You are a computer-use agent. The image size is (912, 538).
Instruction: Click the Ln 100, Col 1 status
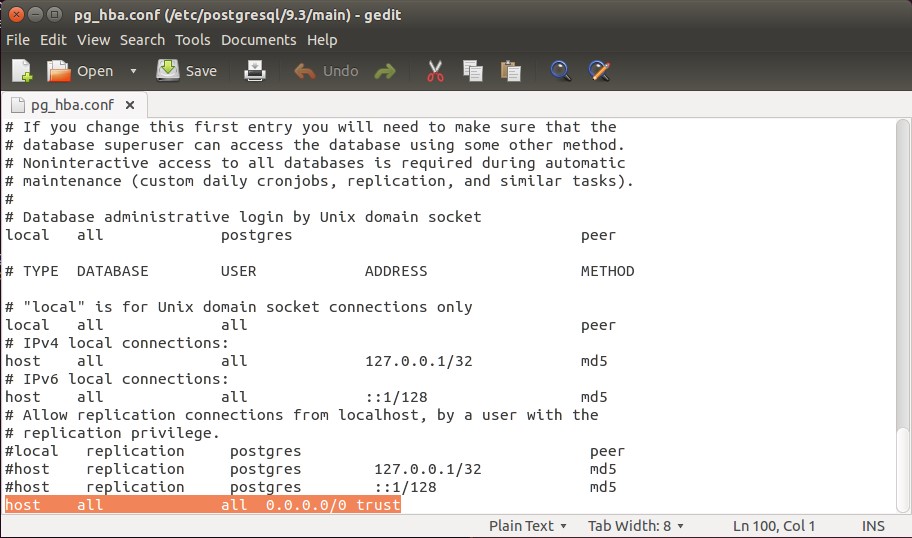(x=774, y=526)
